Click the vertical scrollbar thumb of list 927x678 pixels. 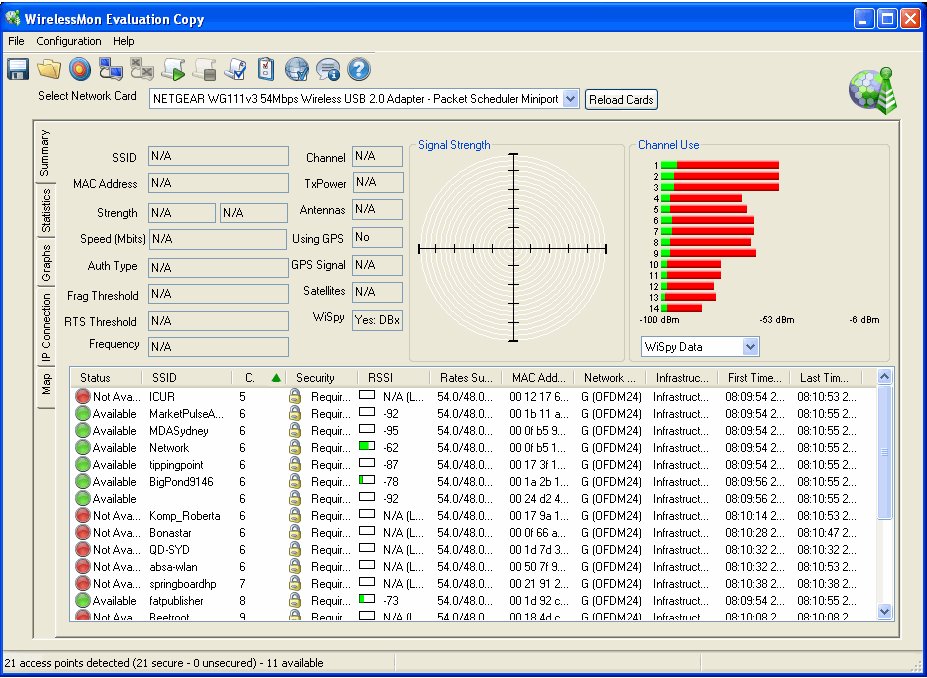click(x=884, y=452)
